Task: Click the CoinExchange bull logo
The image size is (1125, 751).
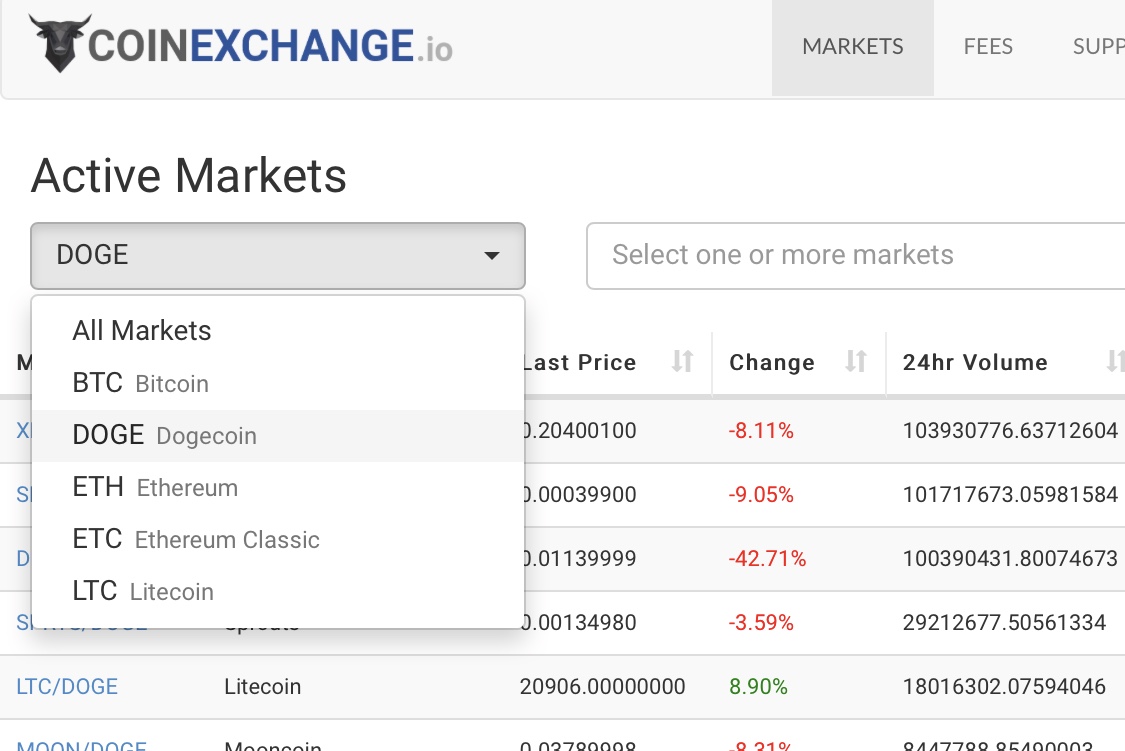Action: [x=60, y=43]
